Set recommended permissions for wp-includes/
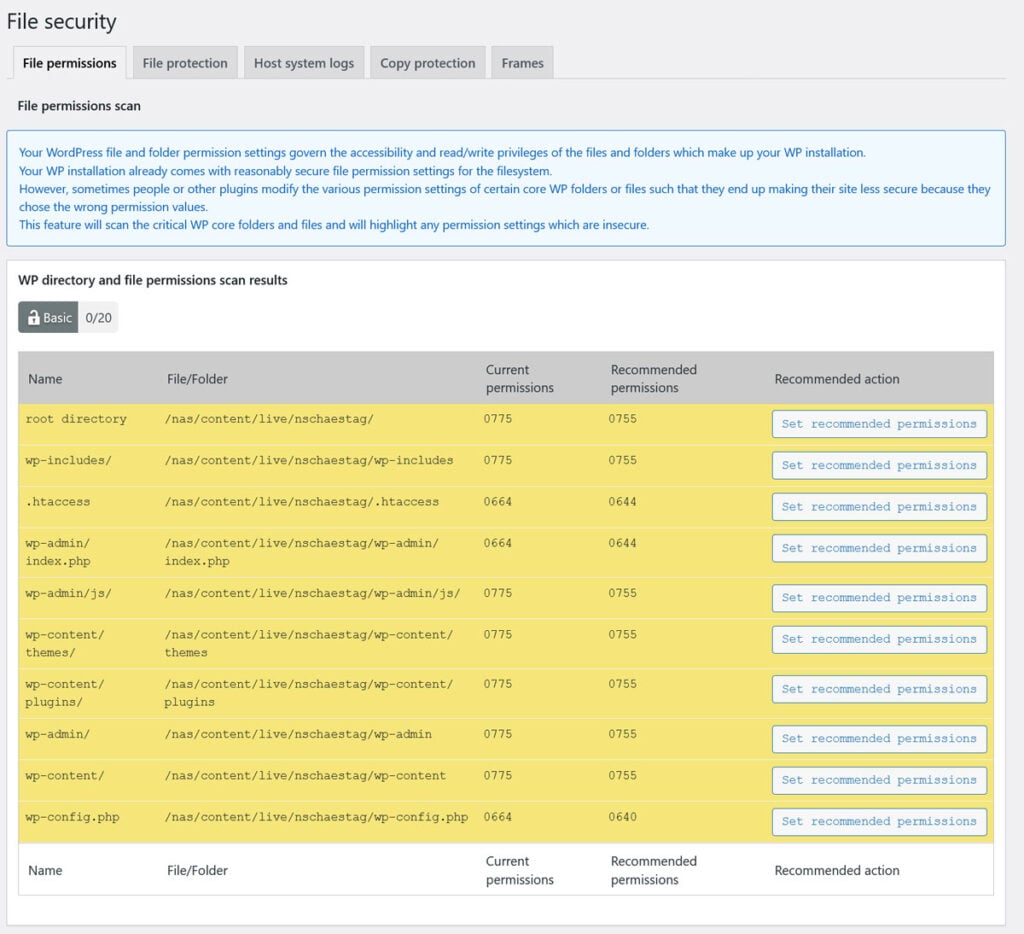Viewport: 1024px width, 934px height. pyautogui.click(x=878, y=464)
